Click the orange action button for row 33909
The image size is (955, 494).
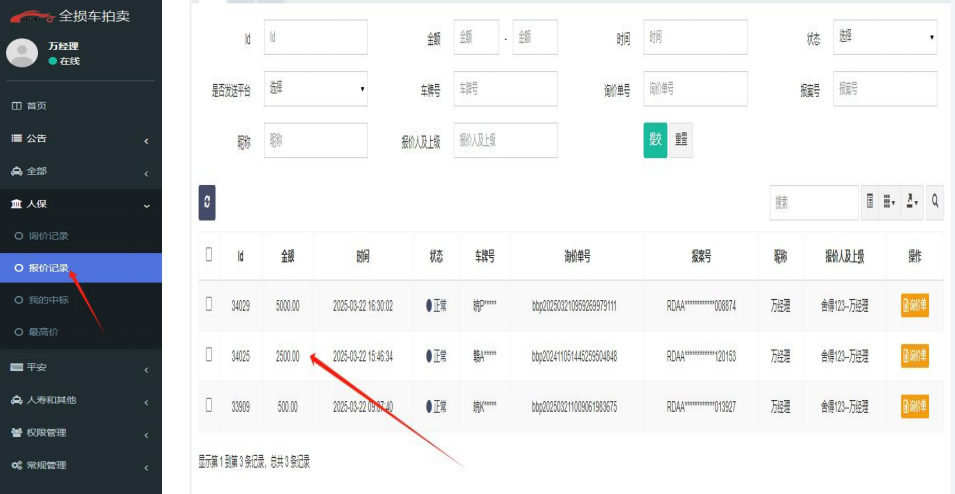[914, 406]
